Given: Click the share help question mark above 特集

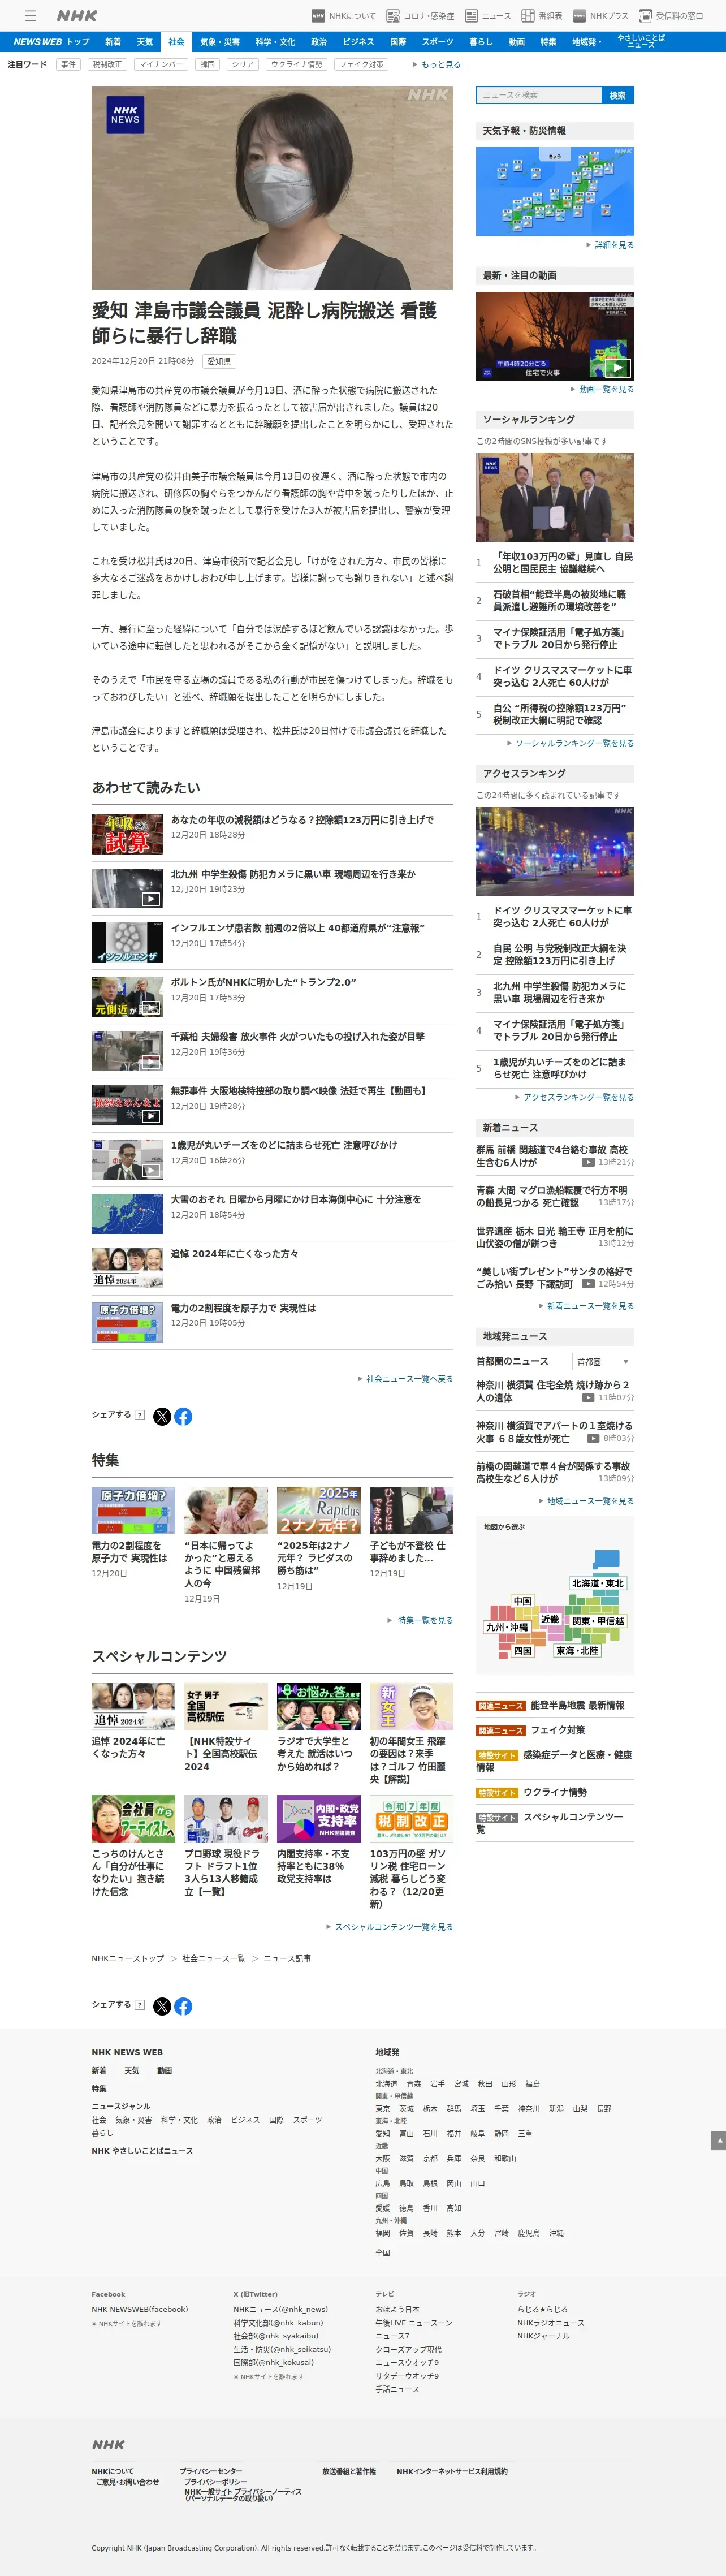Looking at the screenshot, I should 139,1415.
